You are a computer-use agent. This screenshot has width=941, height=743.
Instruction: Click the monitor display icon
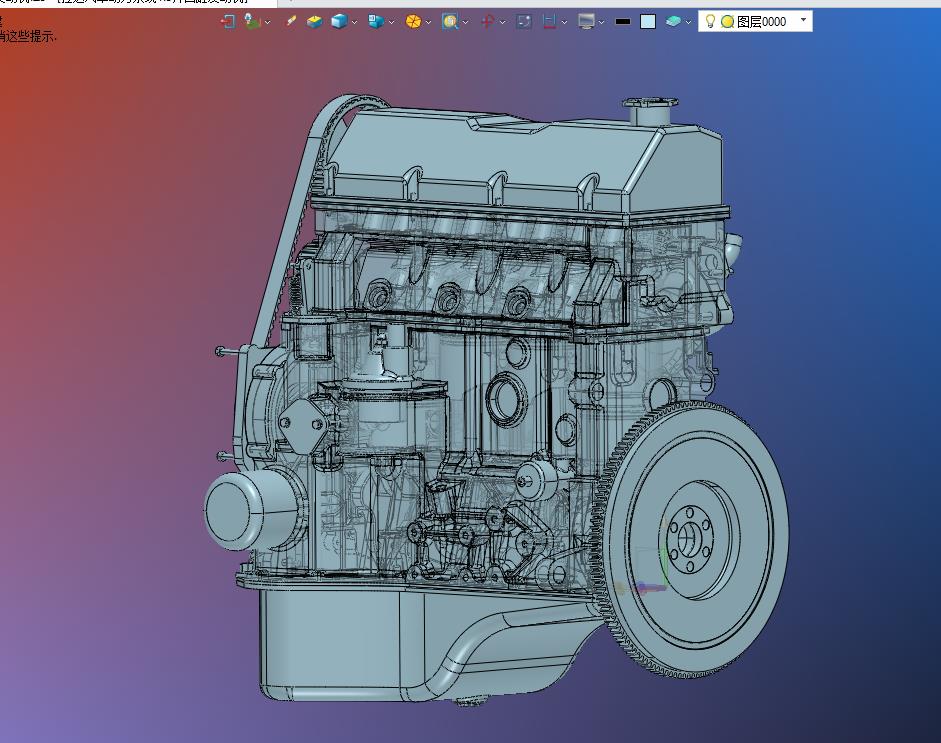click(x=586, y=21)
